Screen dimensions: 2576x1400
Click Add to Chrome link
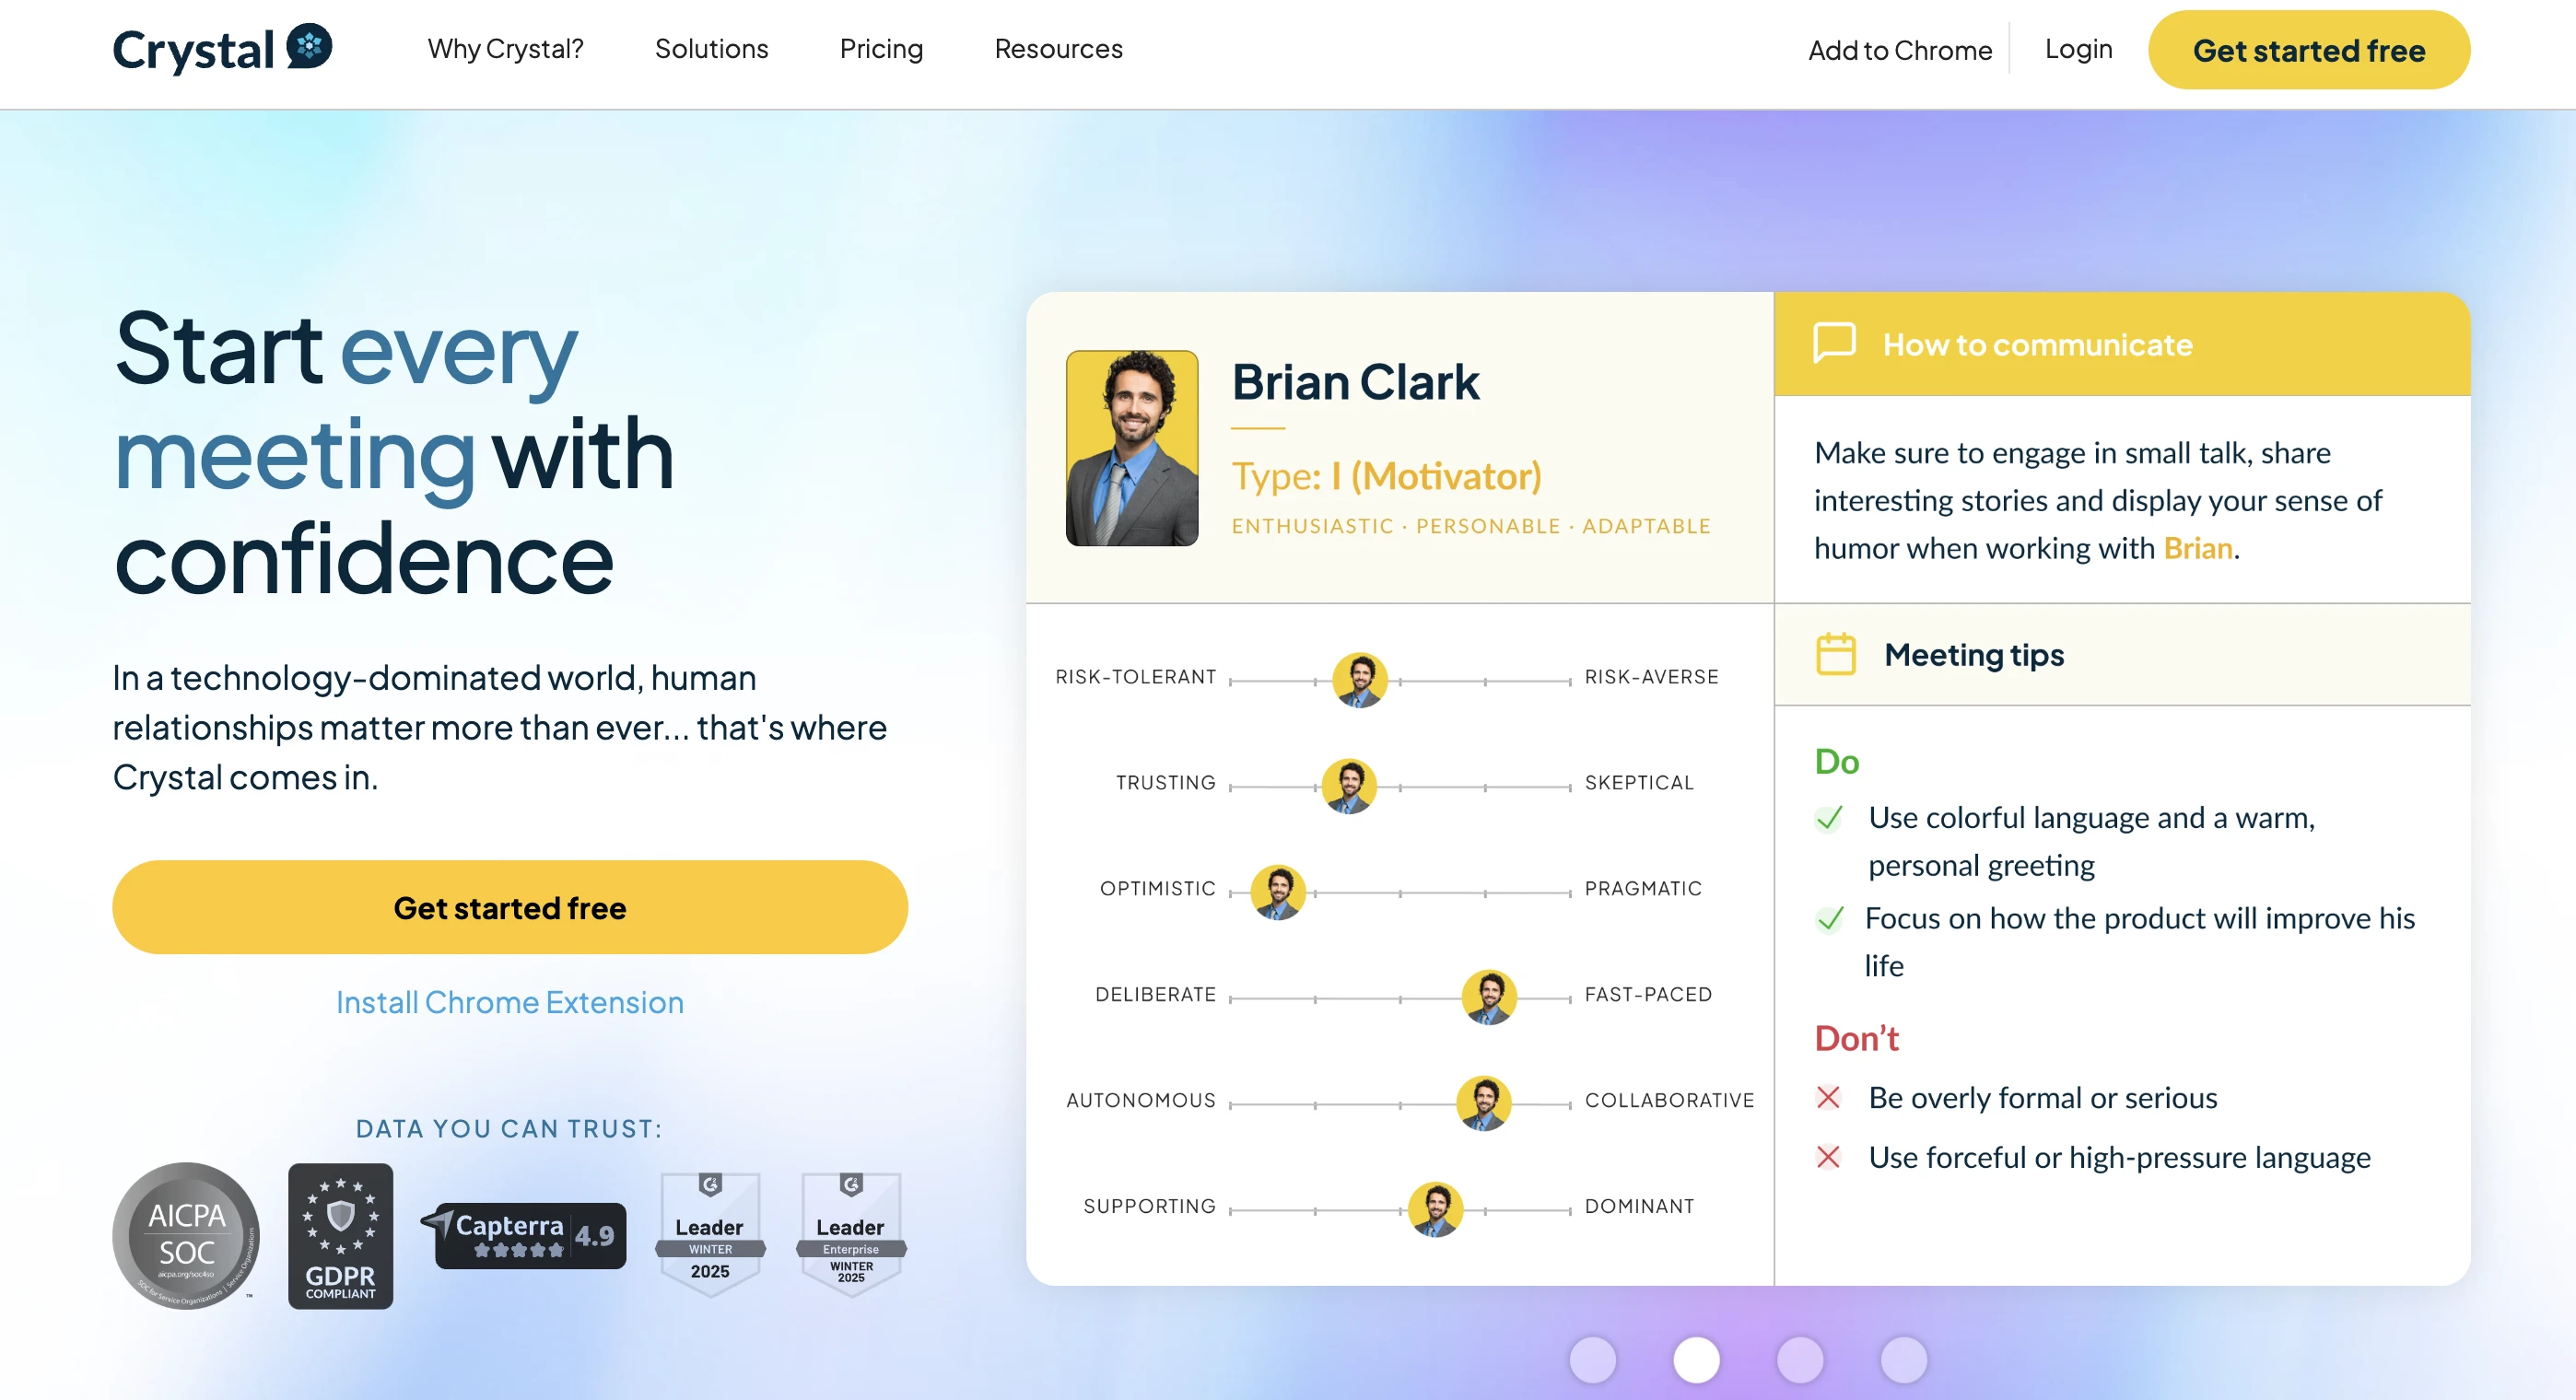[x=1899, y=50]
